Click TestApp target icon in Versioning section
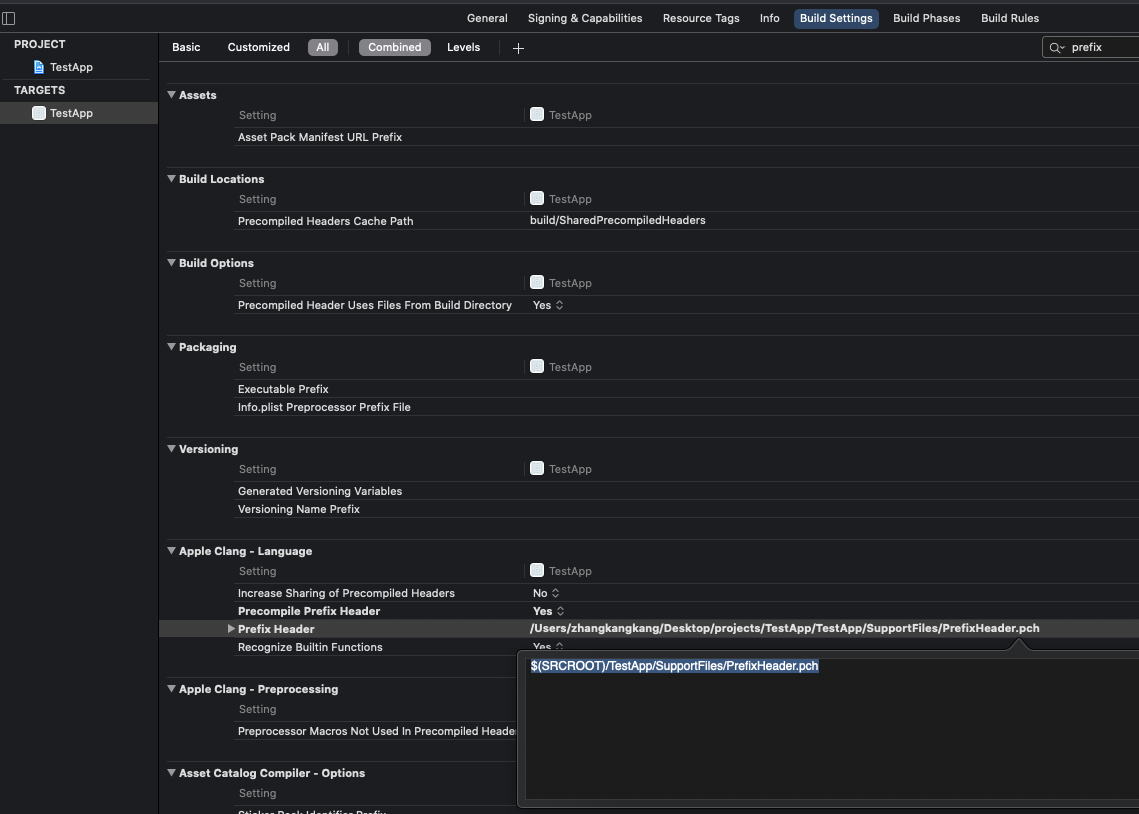1139x814 pixels. (x=537, y=469)
